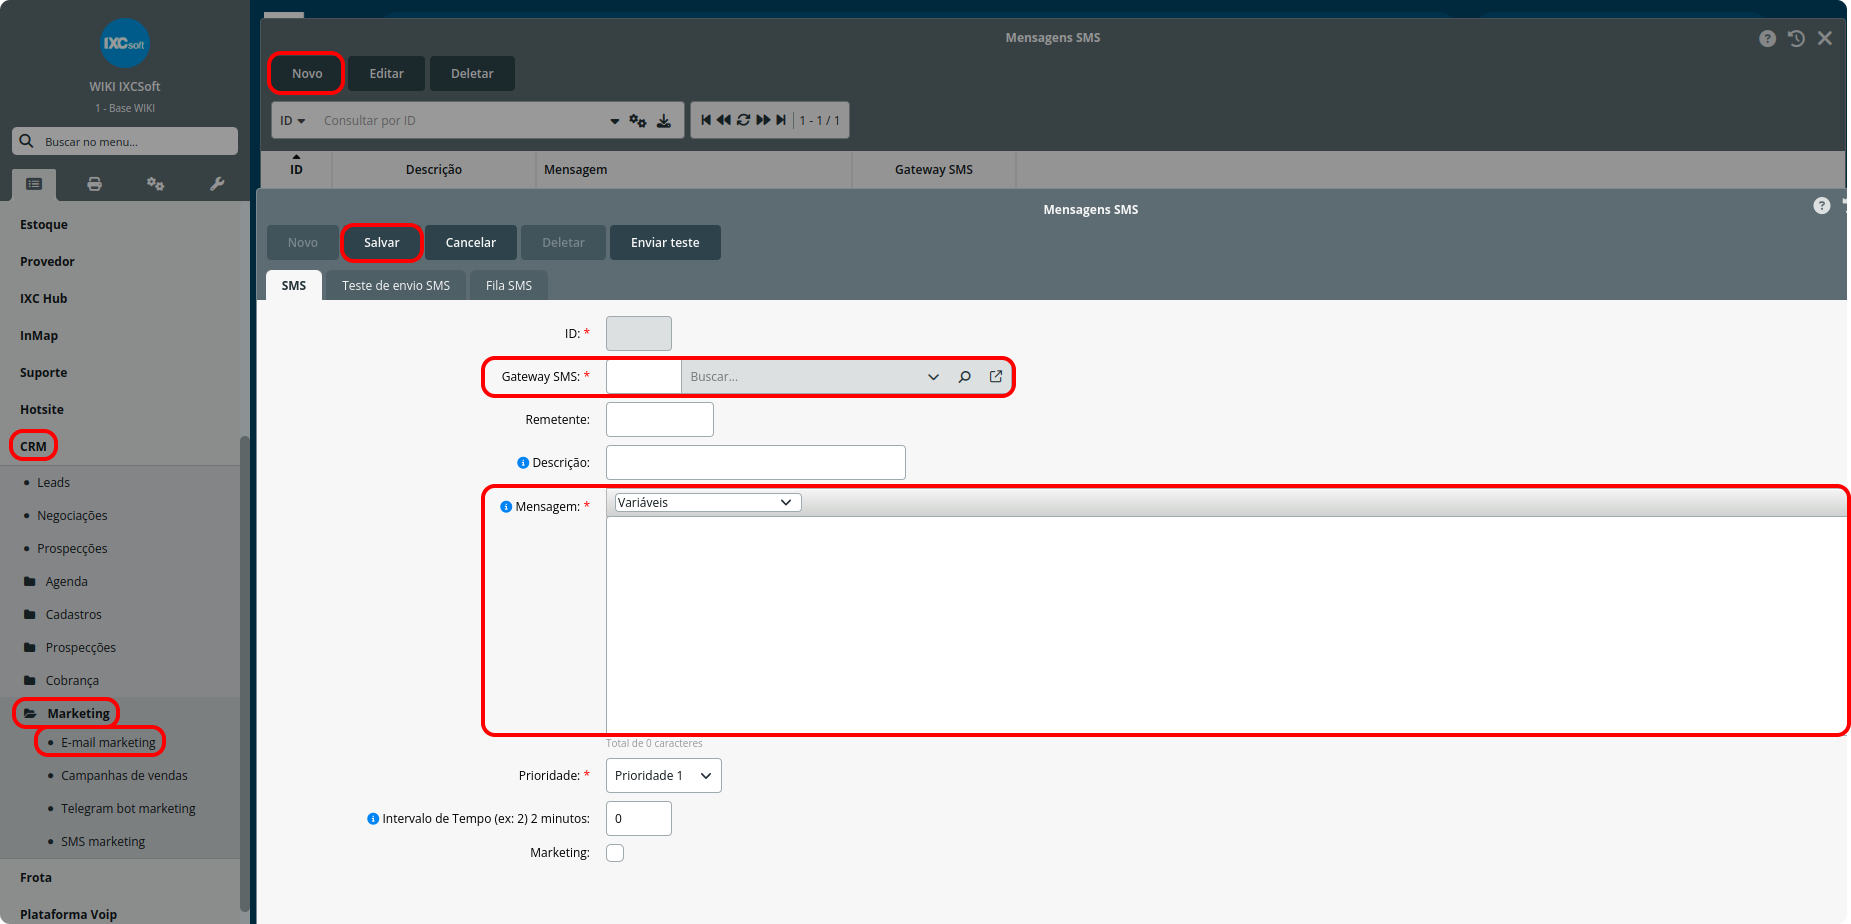Open the Variáveis dropdown
The width and height of the screenshot is (1851, 924).
(708, 502)
